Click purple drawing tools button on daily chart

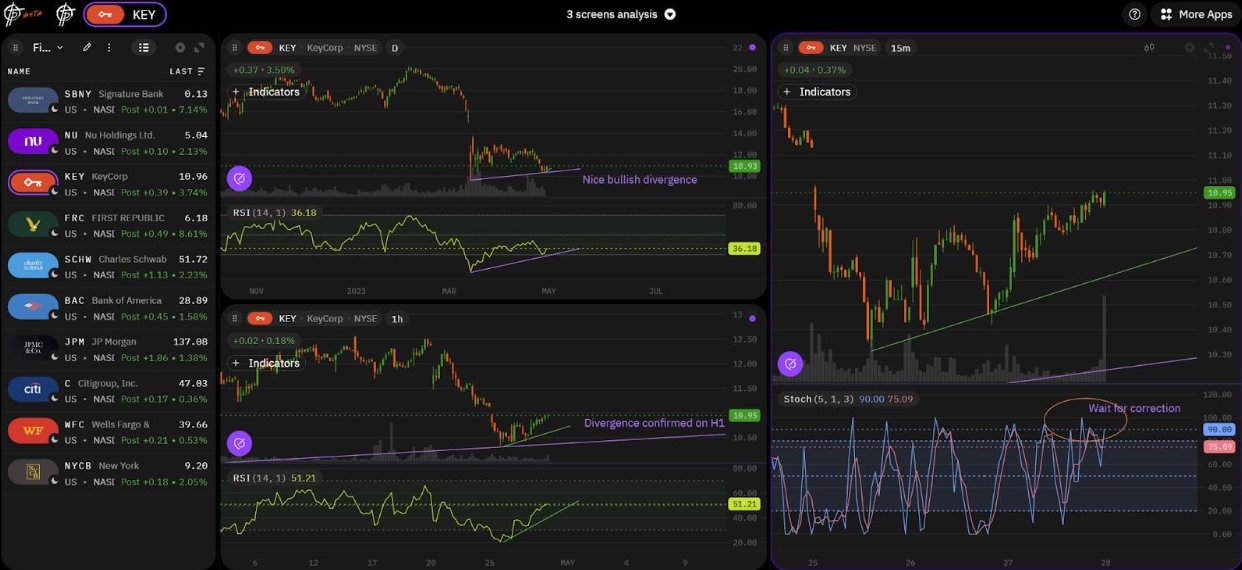pyautogui.click(x=239, y=179)
